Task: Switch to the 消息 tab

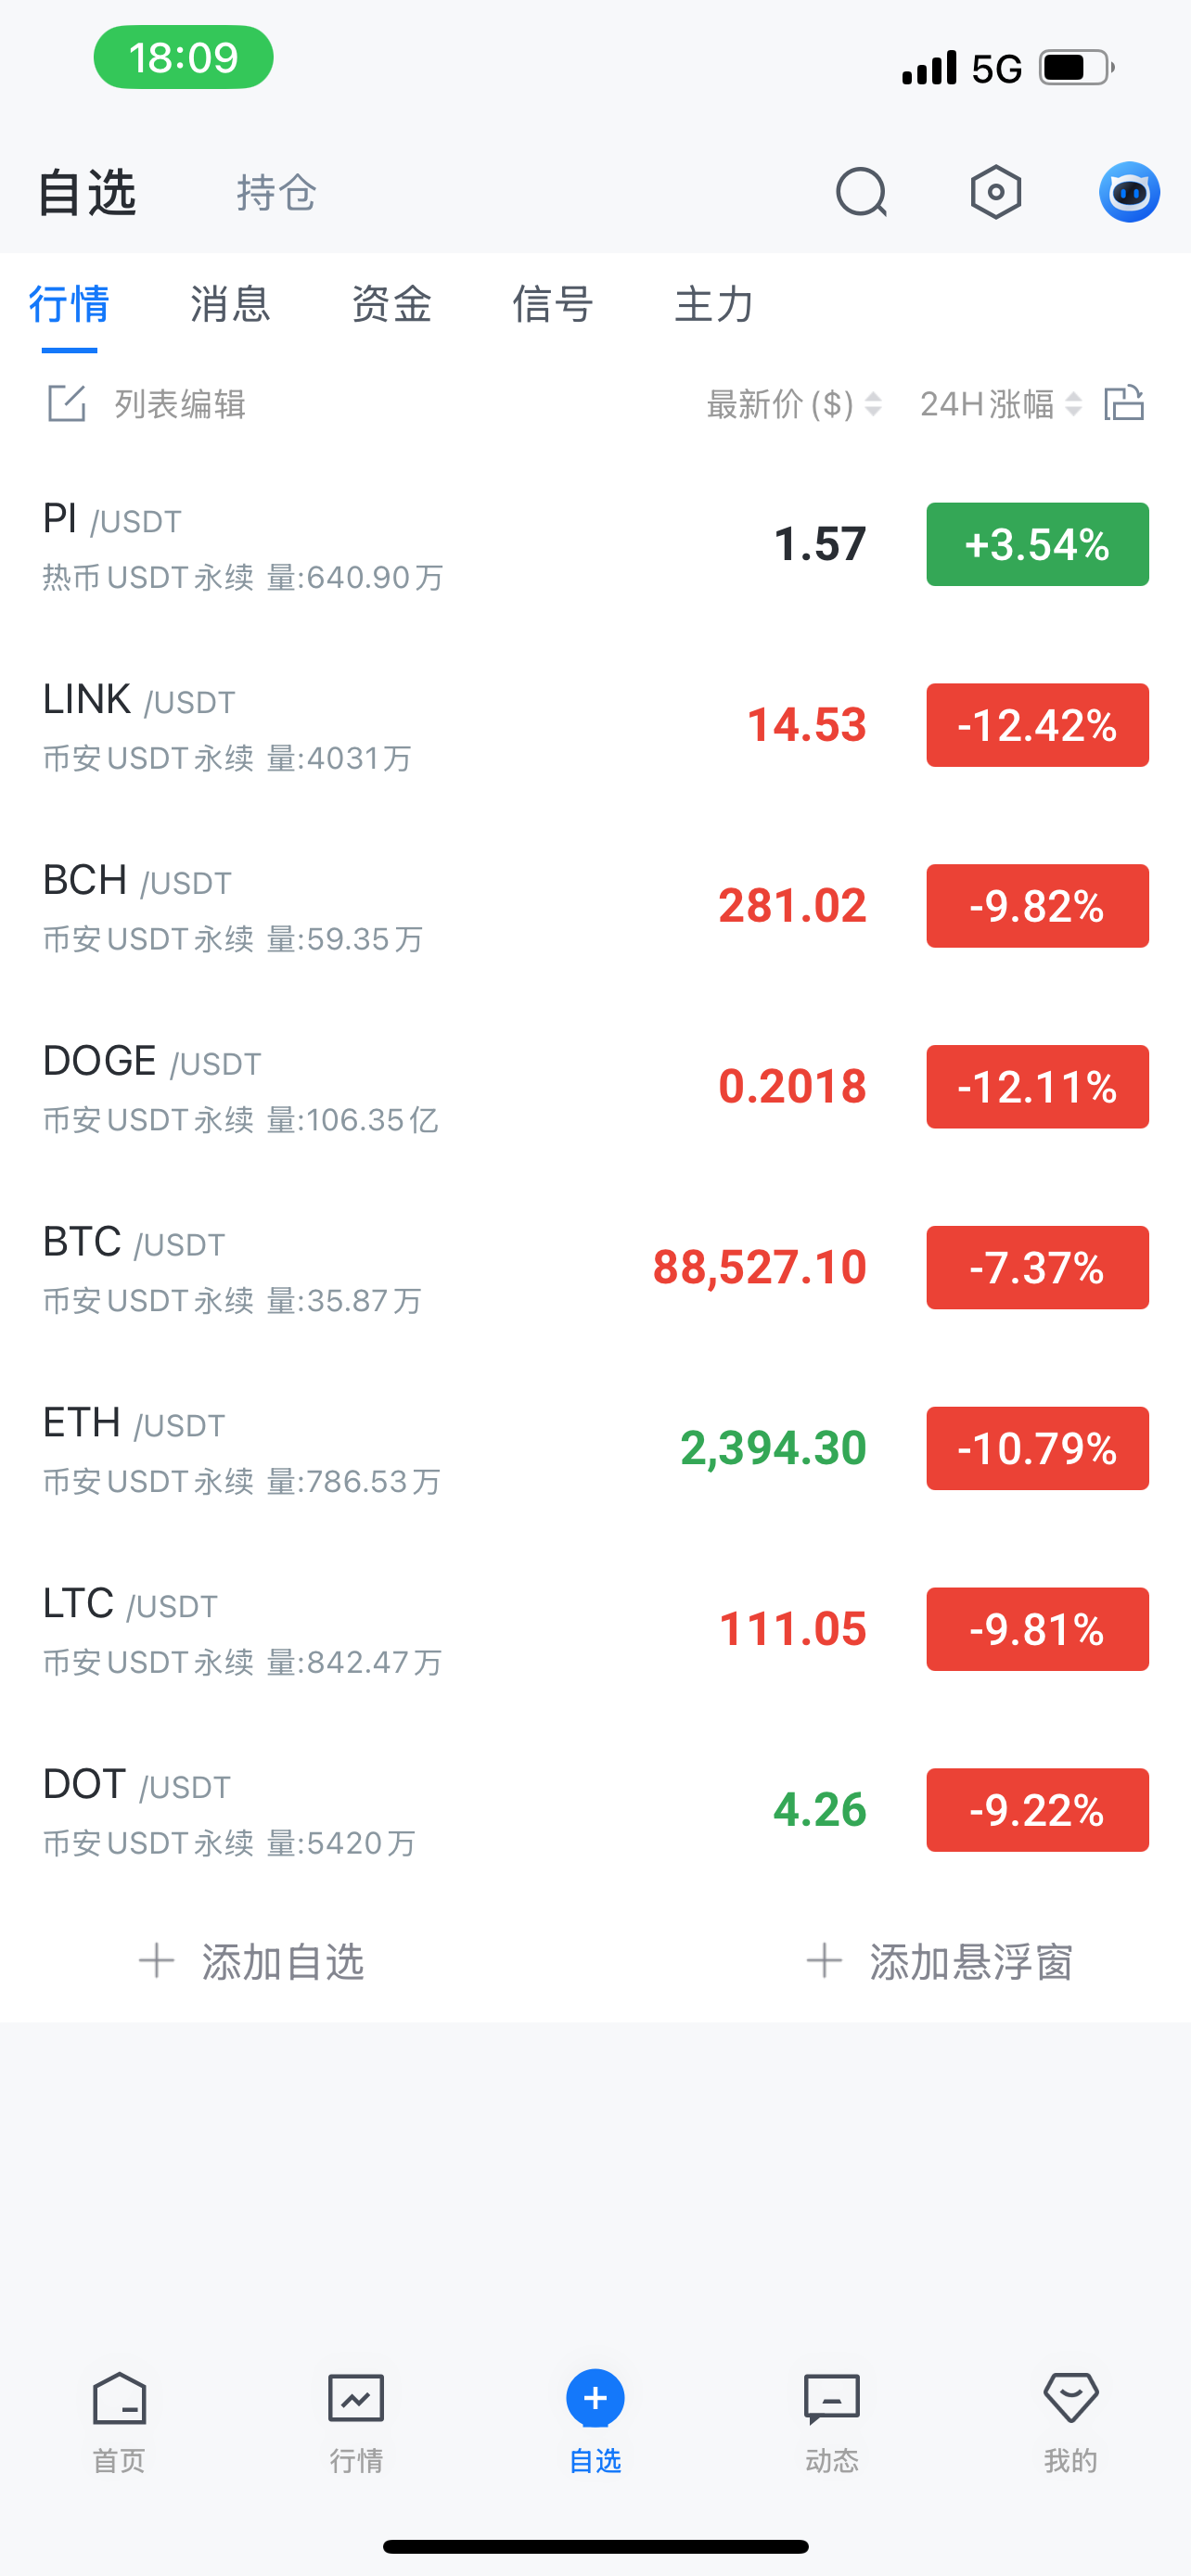Action: (230, 304)
